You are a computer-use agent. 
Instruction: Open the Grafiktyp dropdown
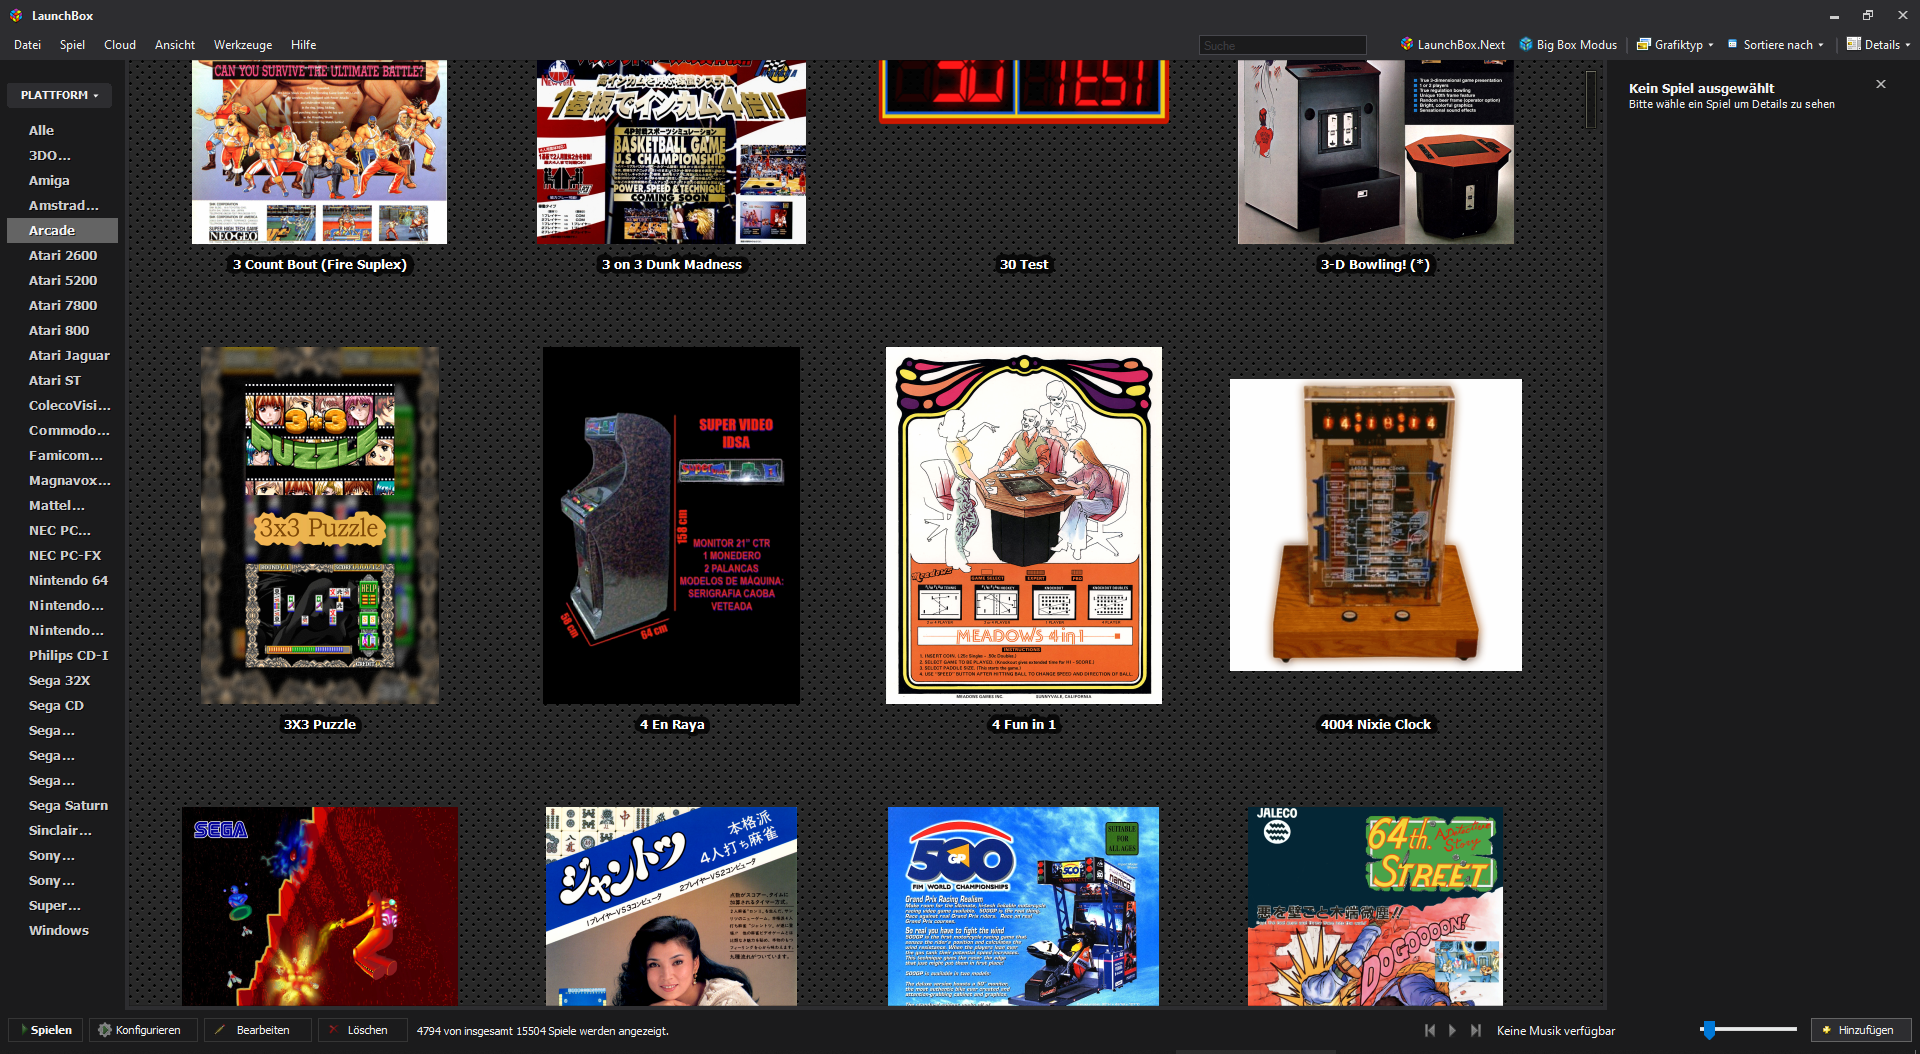1675,44
